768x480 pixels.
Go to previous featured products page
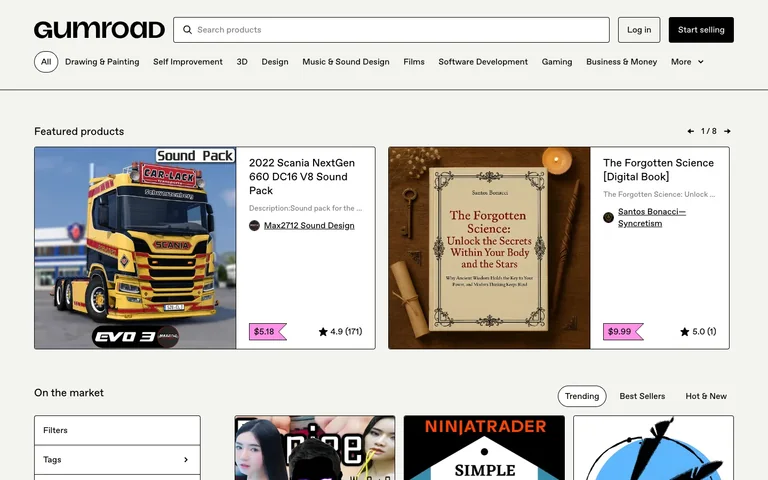[691, 131]
